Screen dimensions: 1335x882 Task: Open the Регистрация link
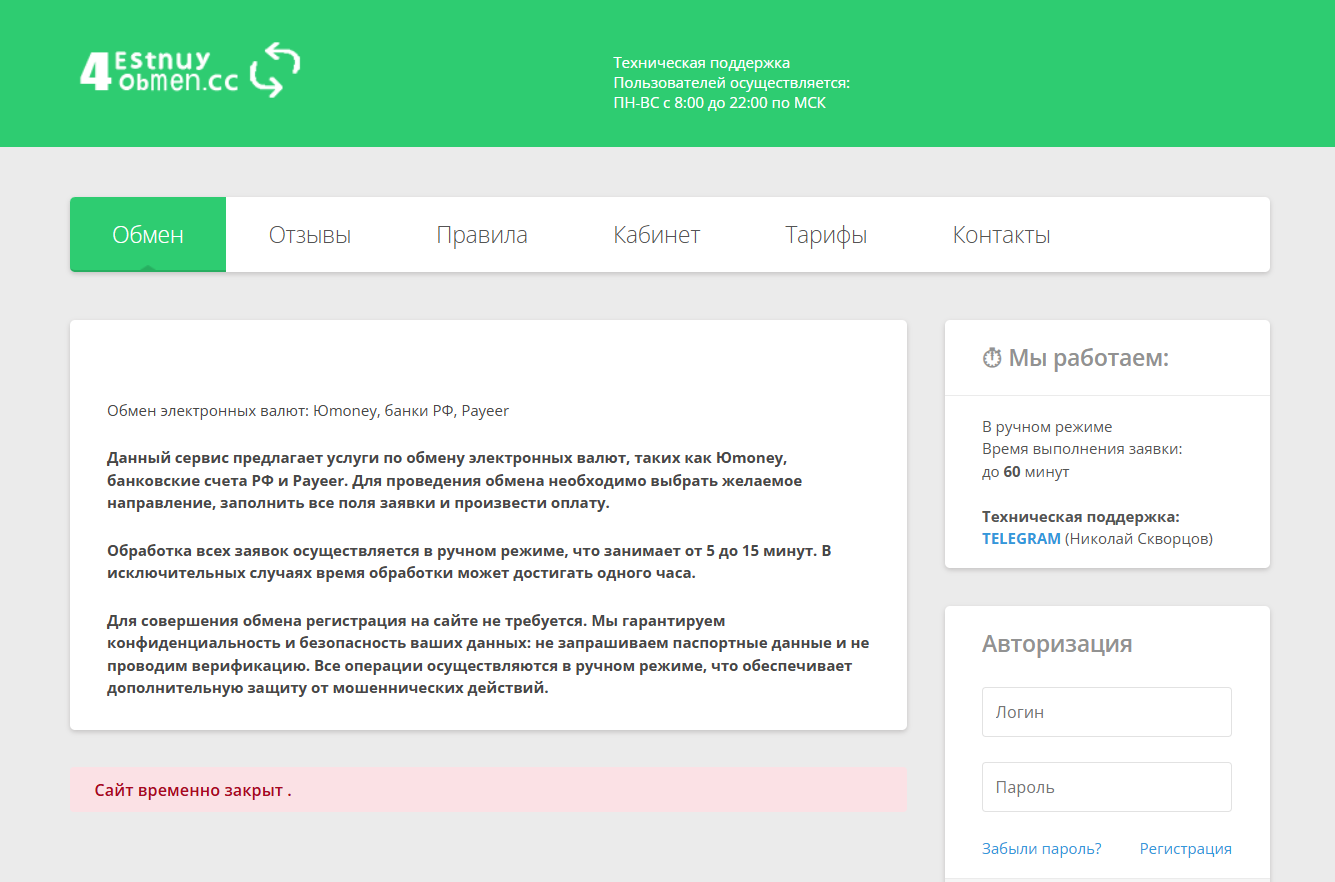tap(1186, 848)
